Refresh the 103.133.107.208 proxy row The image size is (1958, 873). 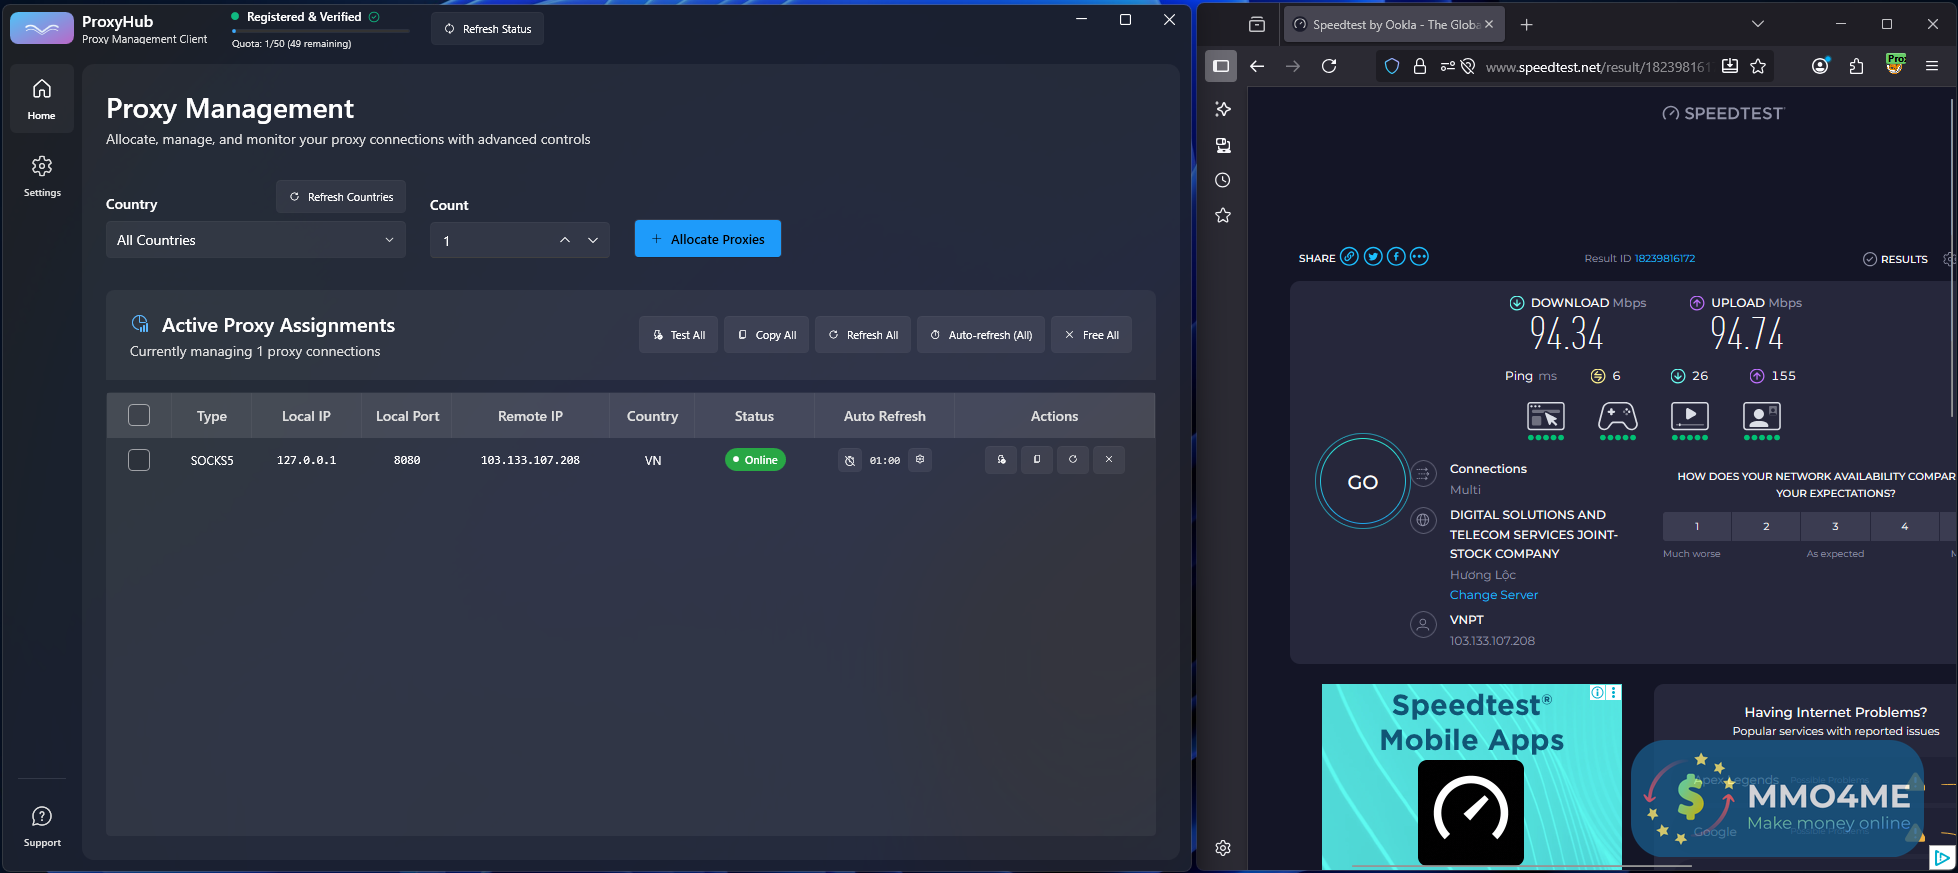pyautogui.click(x=1073, y=460)
